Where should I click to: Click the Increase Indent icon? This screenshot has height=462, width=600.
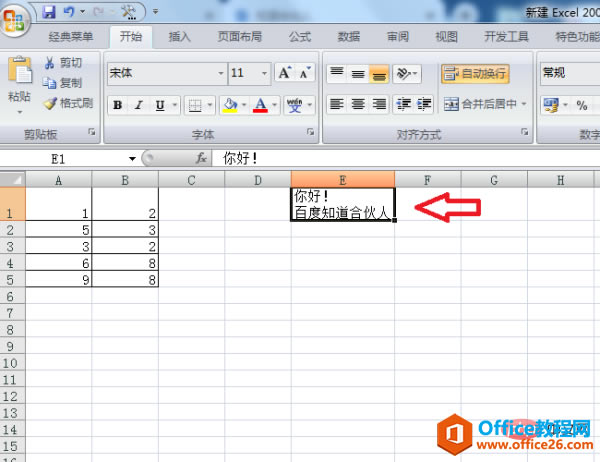coord(424,104)
